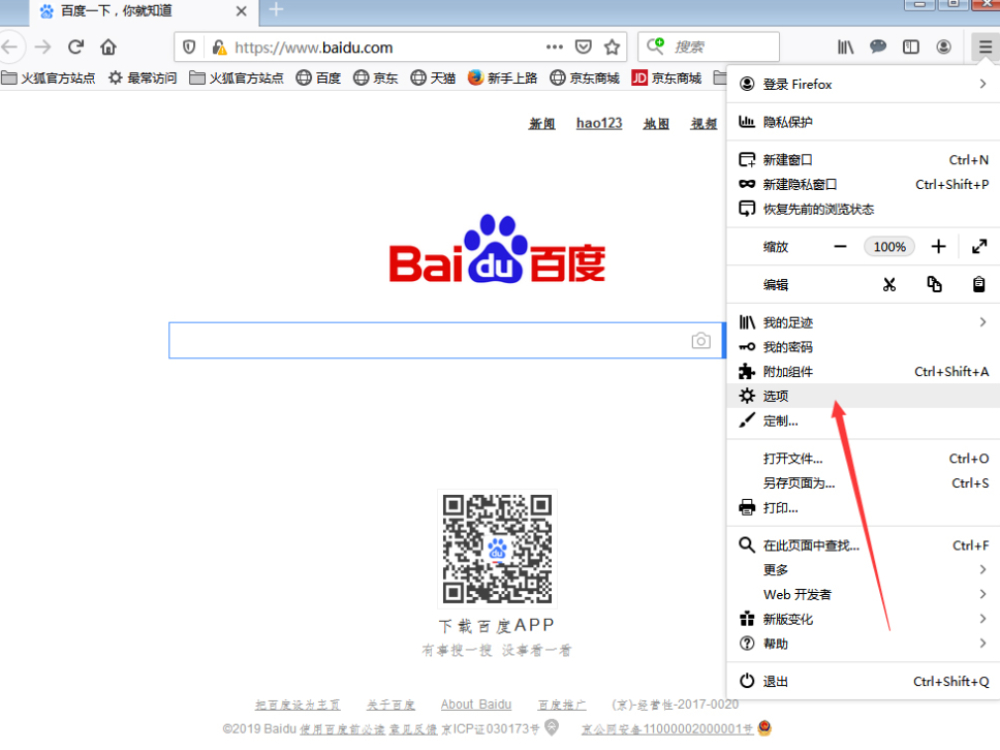Open 隐私保护 from the menu
The height and width of the screenshot is (750, 1000).
(x=864, y=122)
